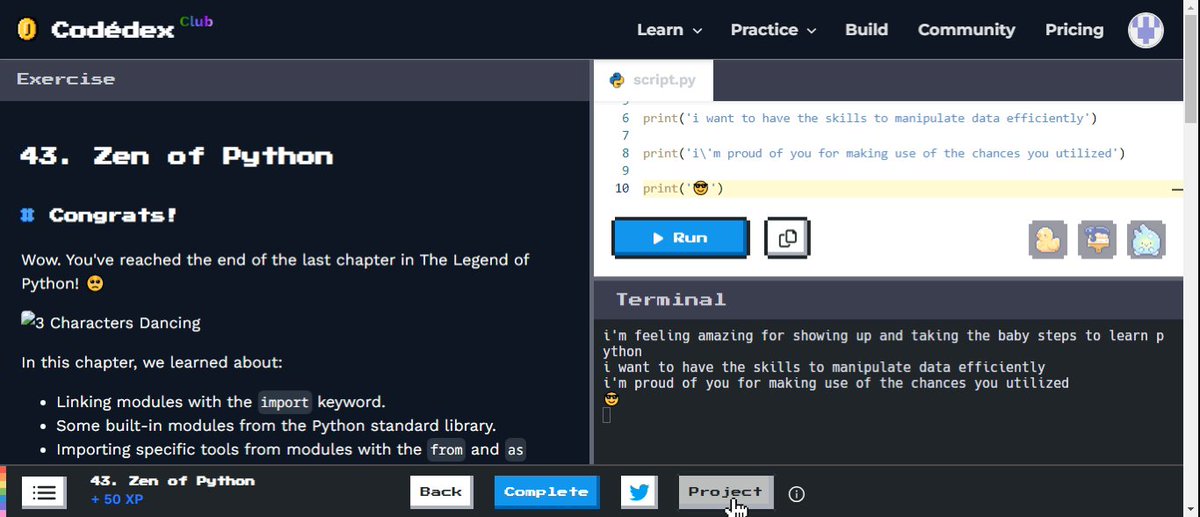The height and width of the screenshot is (517, 1200).
Task: Open the Build page
Action: pos(866,30)
